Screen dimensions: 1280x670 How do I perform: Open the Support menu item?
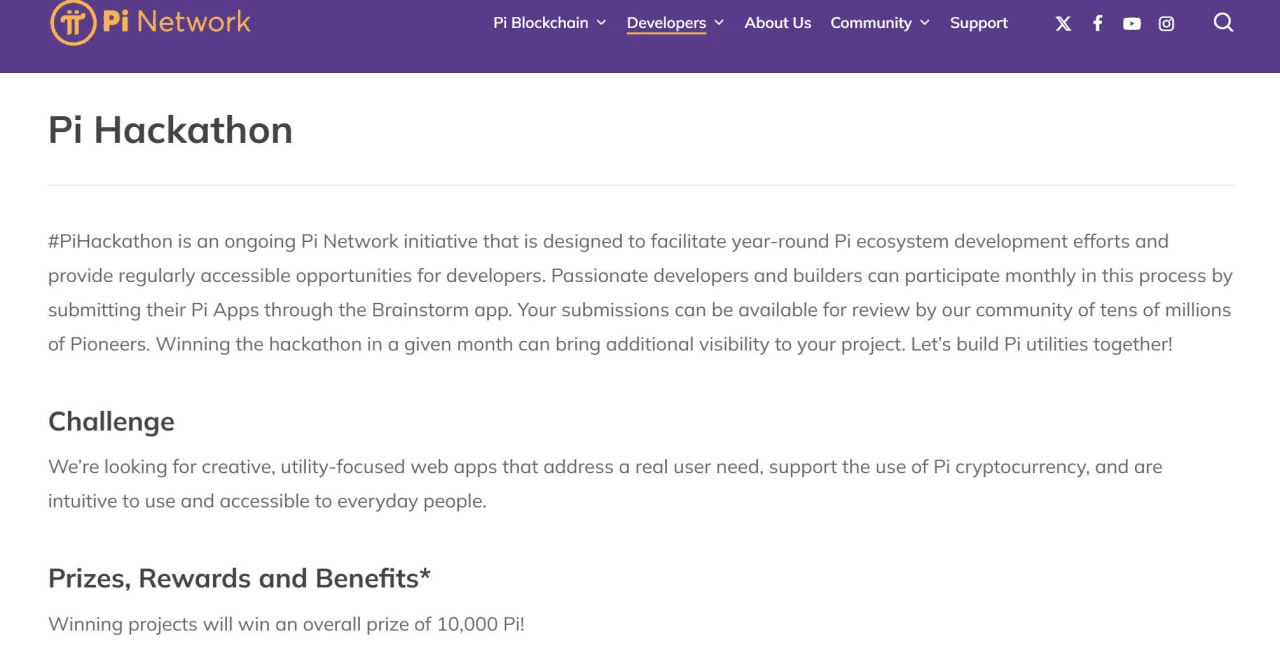click(979, 22)
